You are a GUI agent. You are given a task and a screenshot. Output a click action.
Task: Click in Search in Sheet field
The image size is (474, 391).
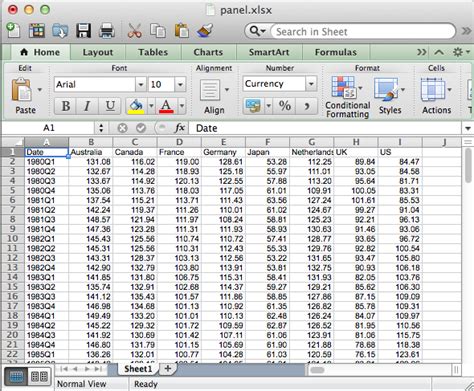point(363,32)
